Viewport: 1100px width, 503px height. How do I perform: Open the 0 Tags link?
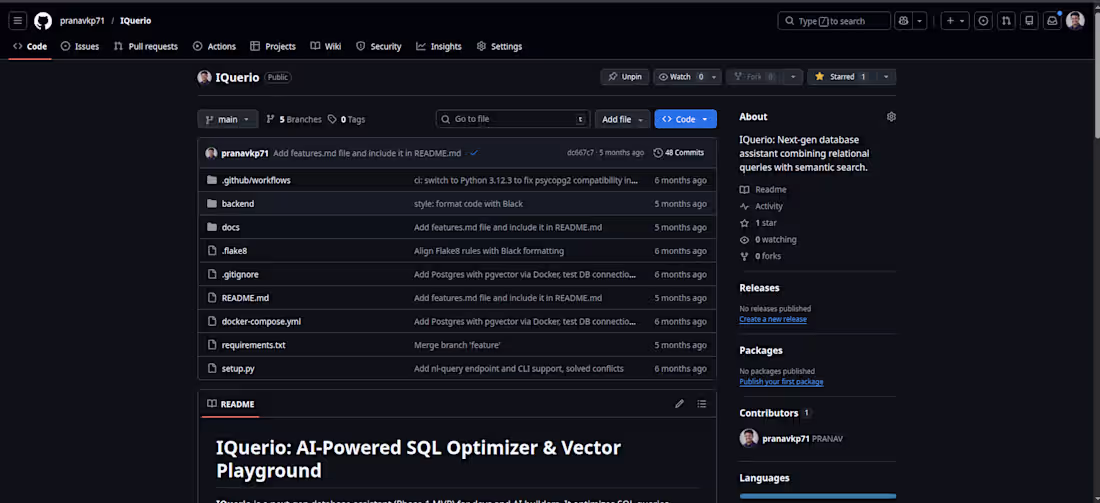(347, 119)
